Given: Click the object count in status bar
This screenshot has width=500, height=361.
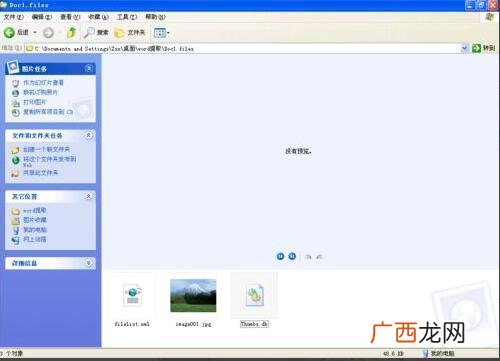Looking at the screenshot, I should [12, 353].
